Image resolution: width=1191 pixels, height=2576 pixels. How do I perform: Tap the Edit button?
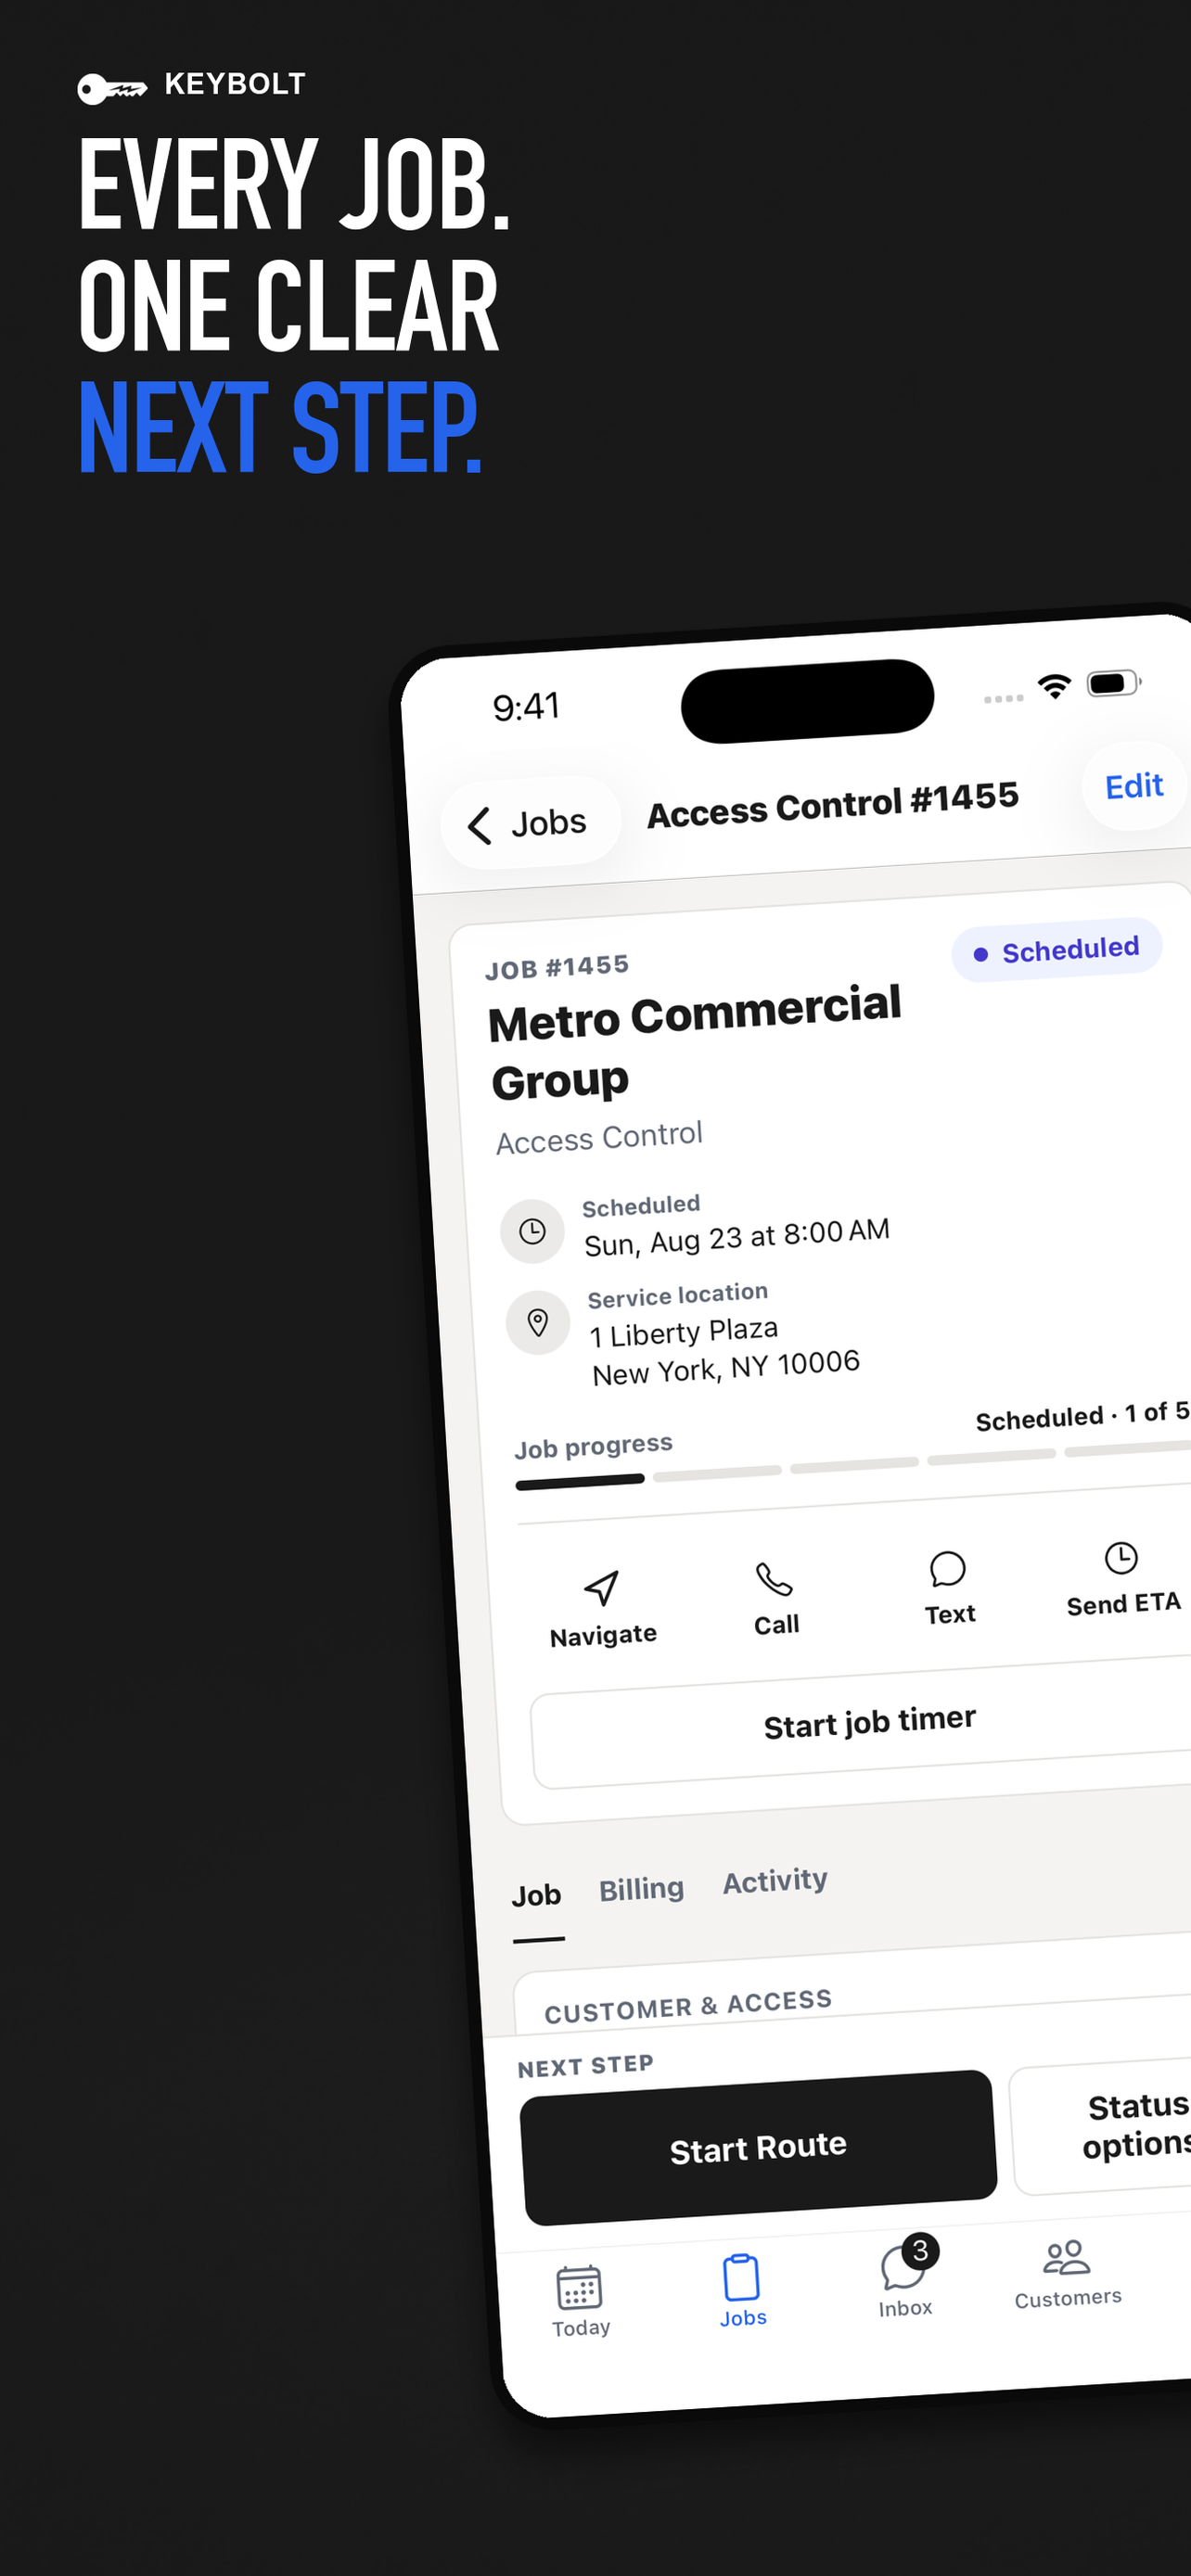tap(1134, 786)
